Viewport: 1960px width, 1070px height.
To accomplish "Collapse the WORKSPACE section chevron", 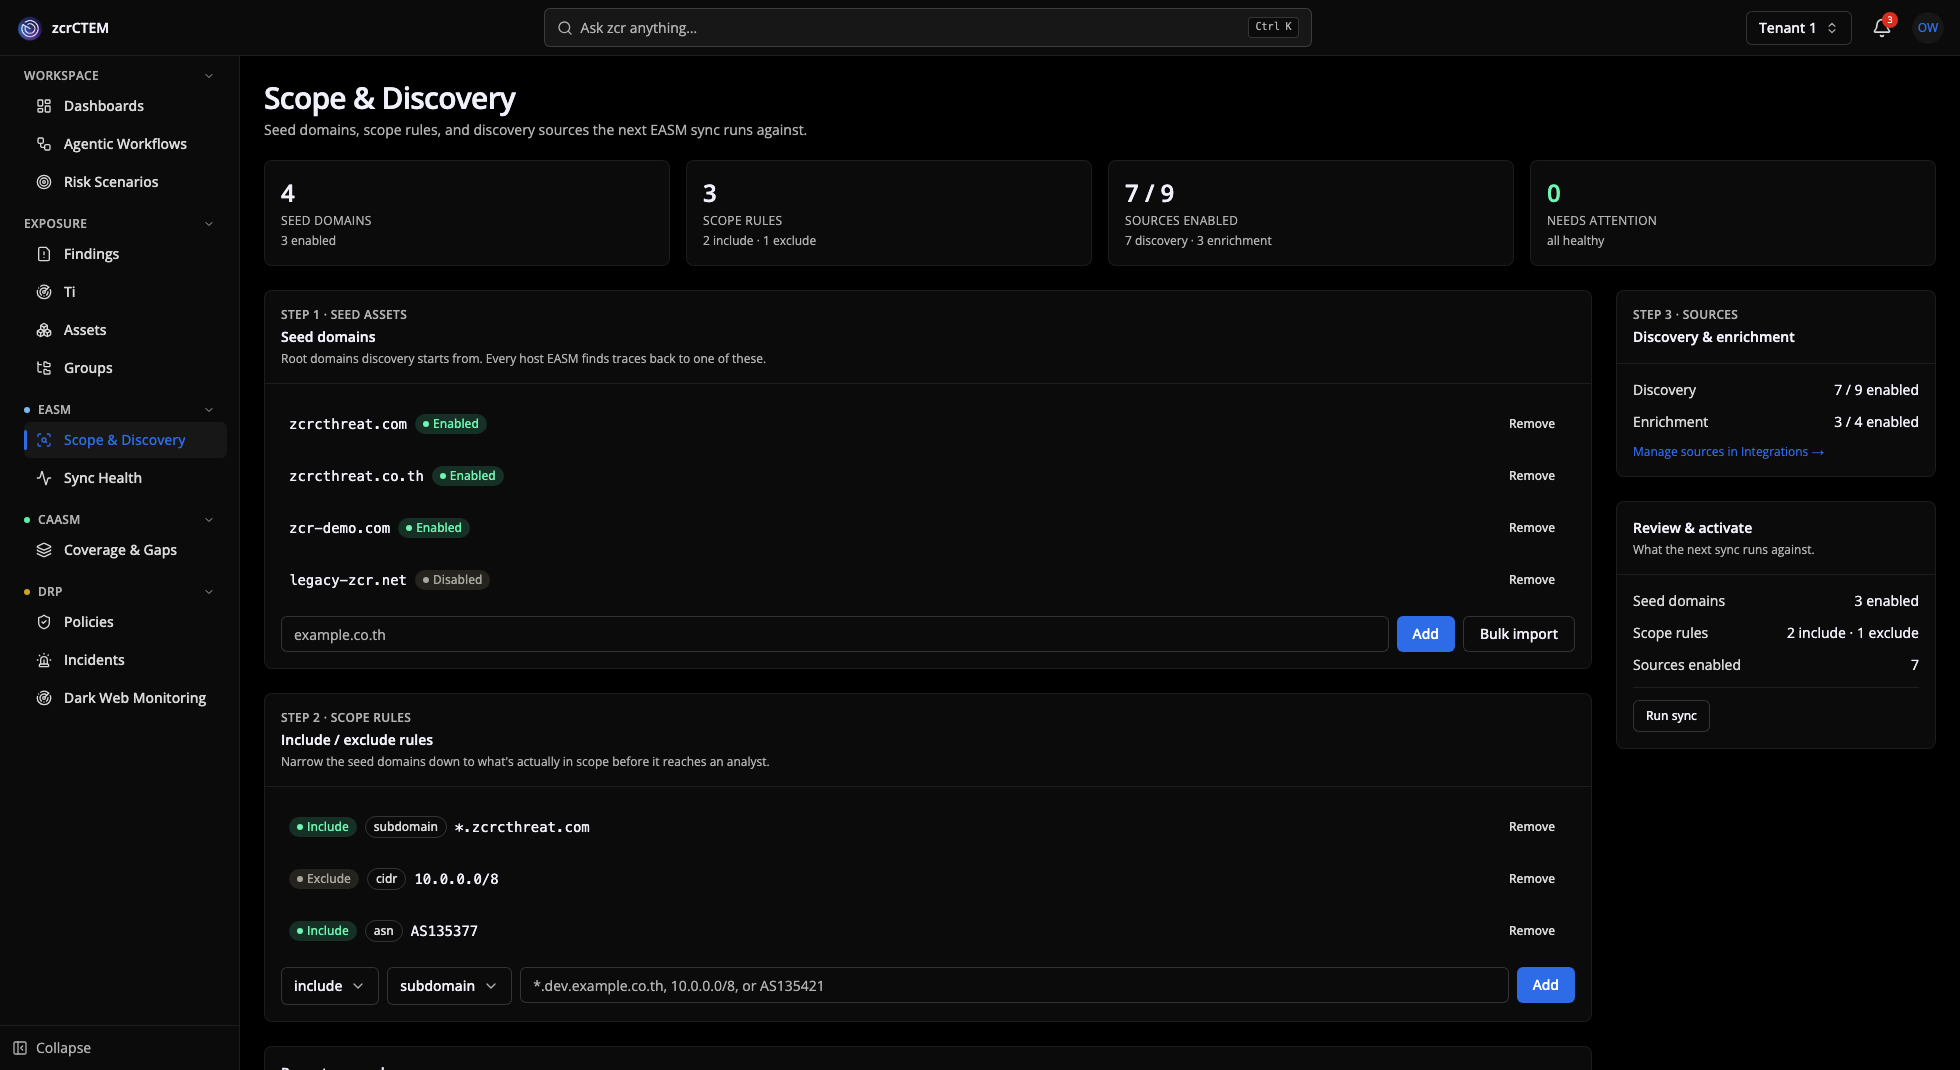I will [x=209, y=76].
